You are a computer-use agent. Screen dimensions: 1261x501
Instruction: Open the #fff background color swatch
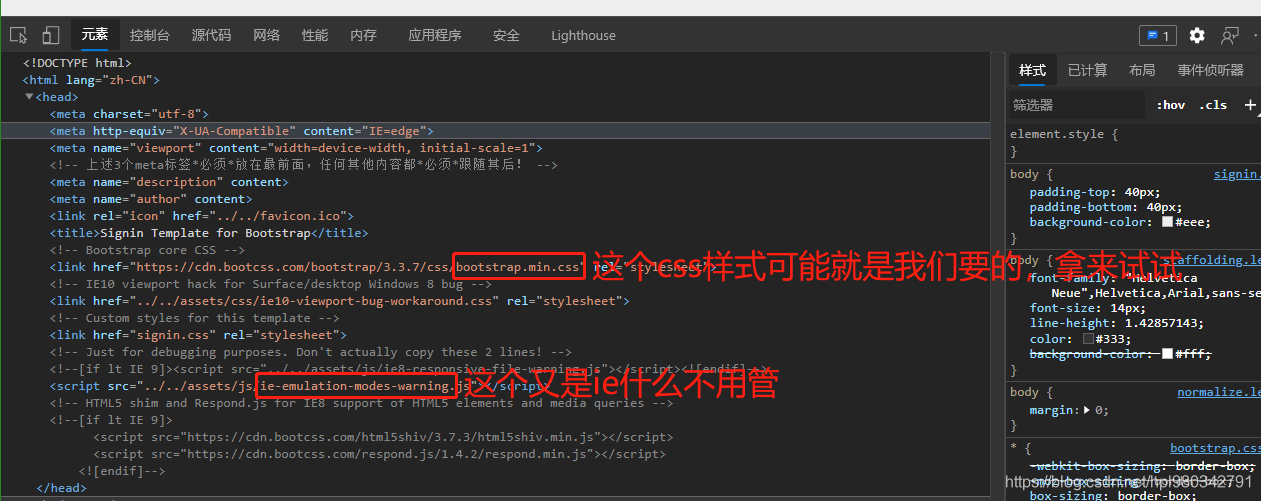pos(1167,354)
